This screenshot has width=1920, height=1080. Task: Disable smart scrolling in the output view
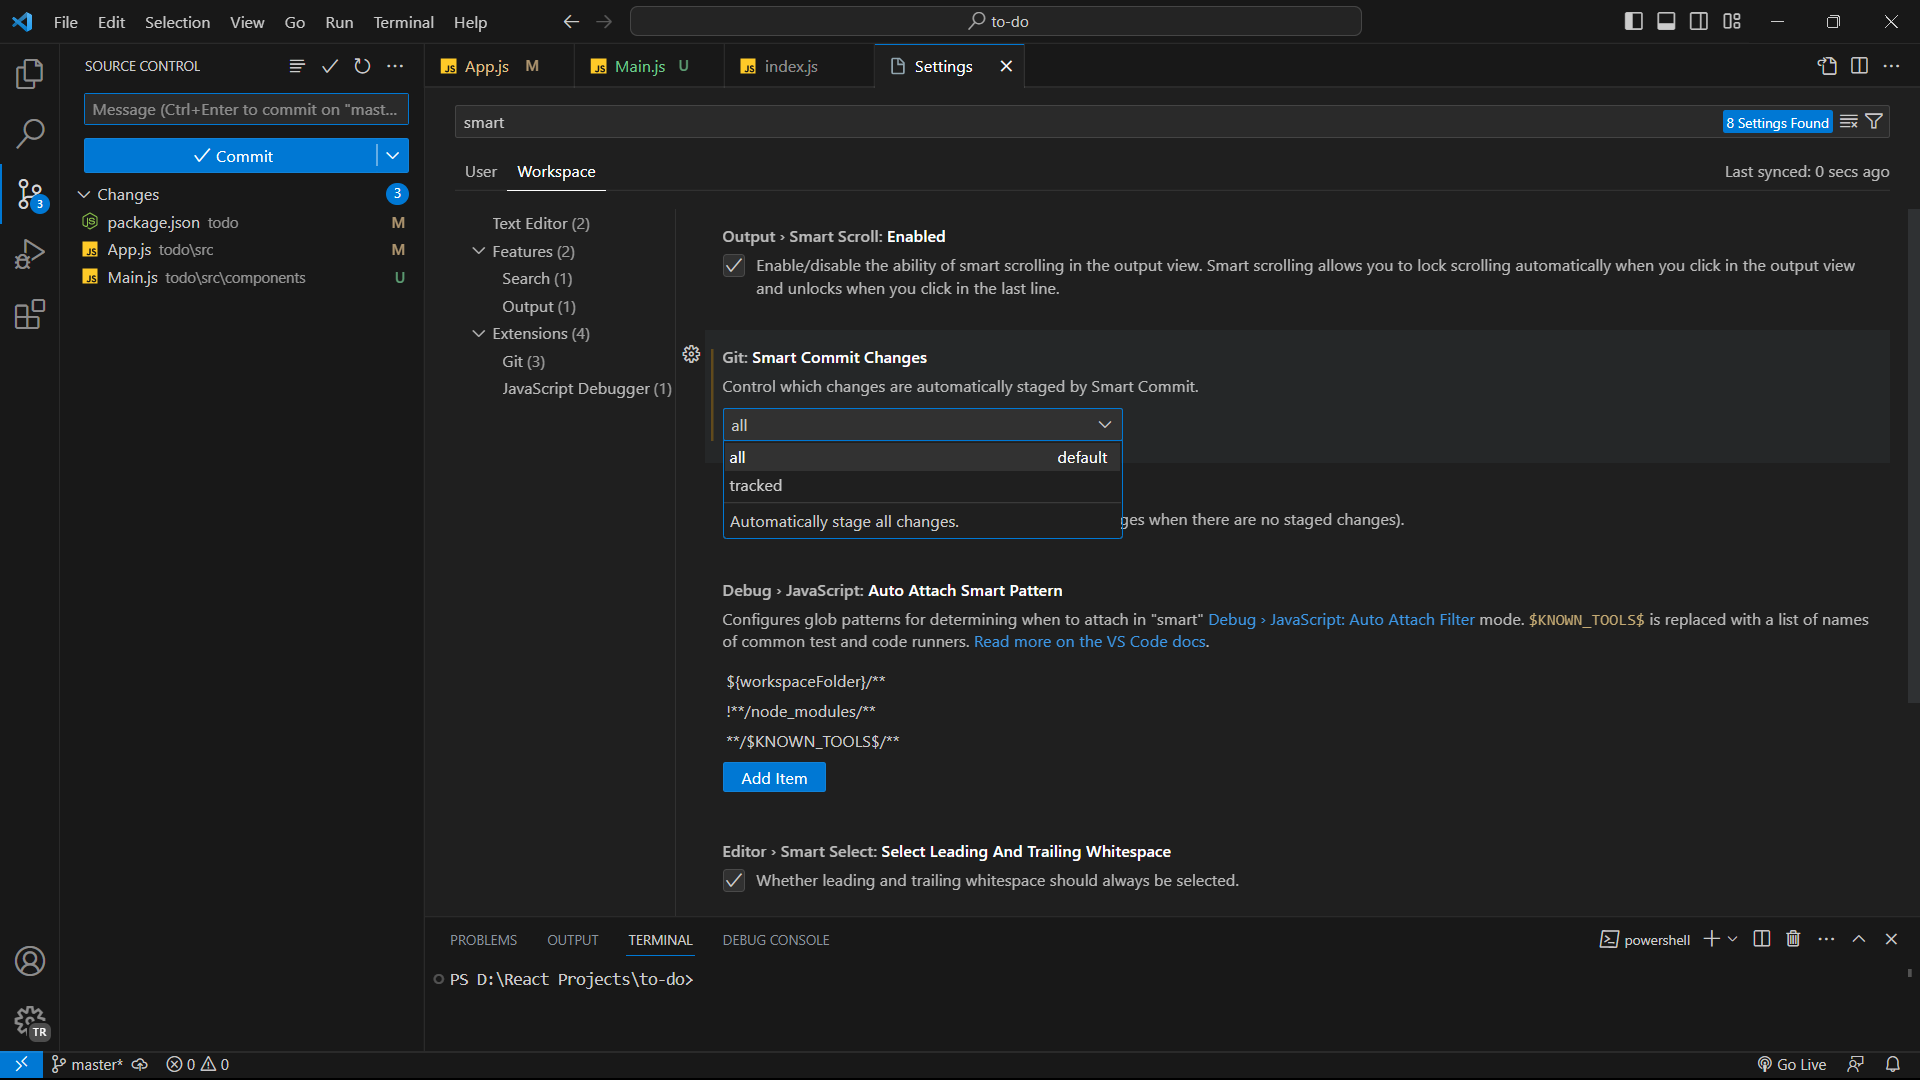734,265
